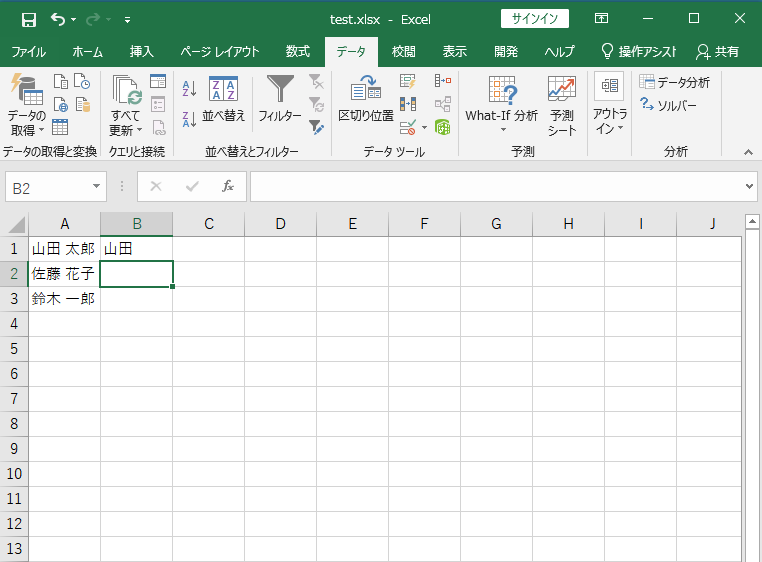Expand the What-If 分析 dropdown
762x562 pixels.
503,130
